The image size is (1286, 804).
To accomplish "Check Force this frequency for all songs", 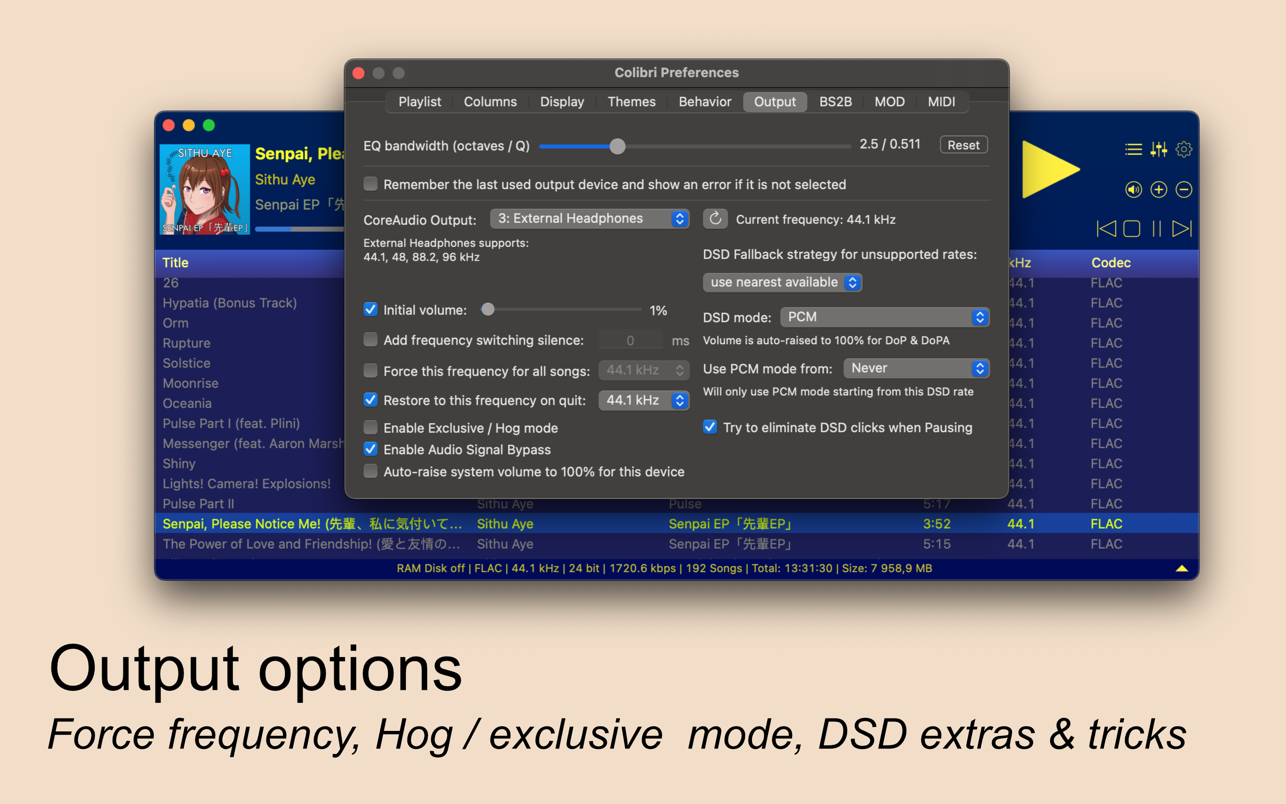I will (371, 371).
